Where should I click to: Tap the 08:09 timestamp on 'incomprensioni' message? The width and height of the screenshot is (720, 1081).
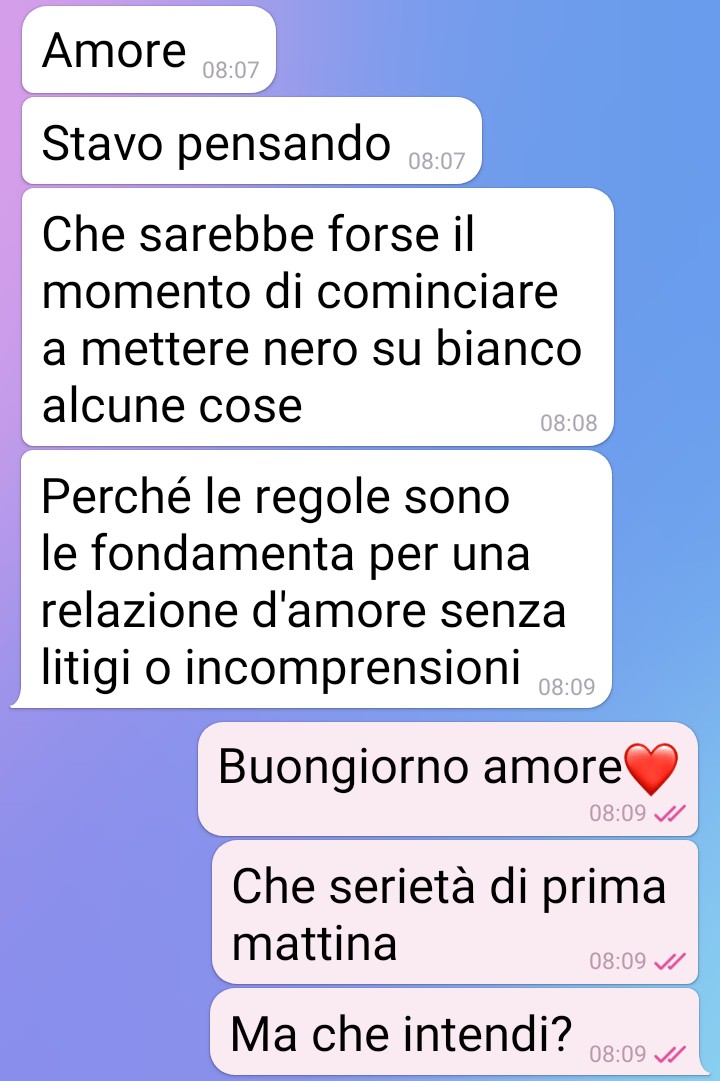click(x=566, y=687)
